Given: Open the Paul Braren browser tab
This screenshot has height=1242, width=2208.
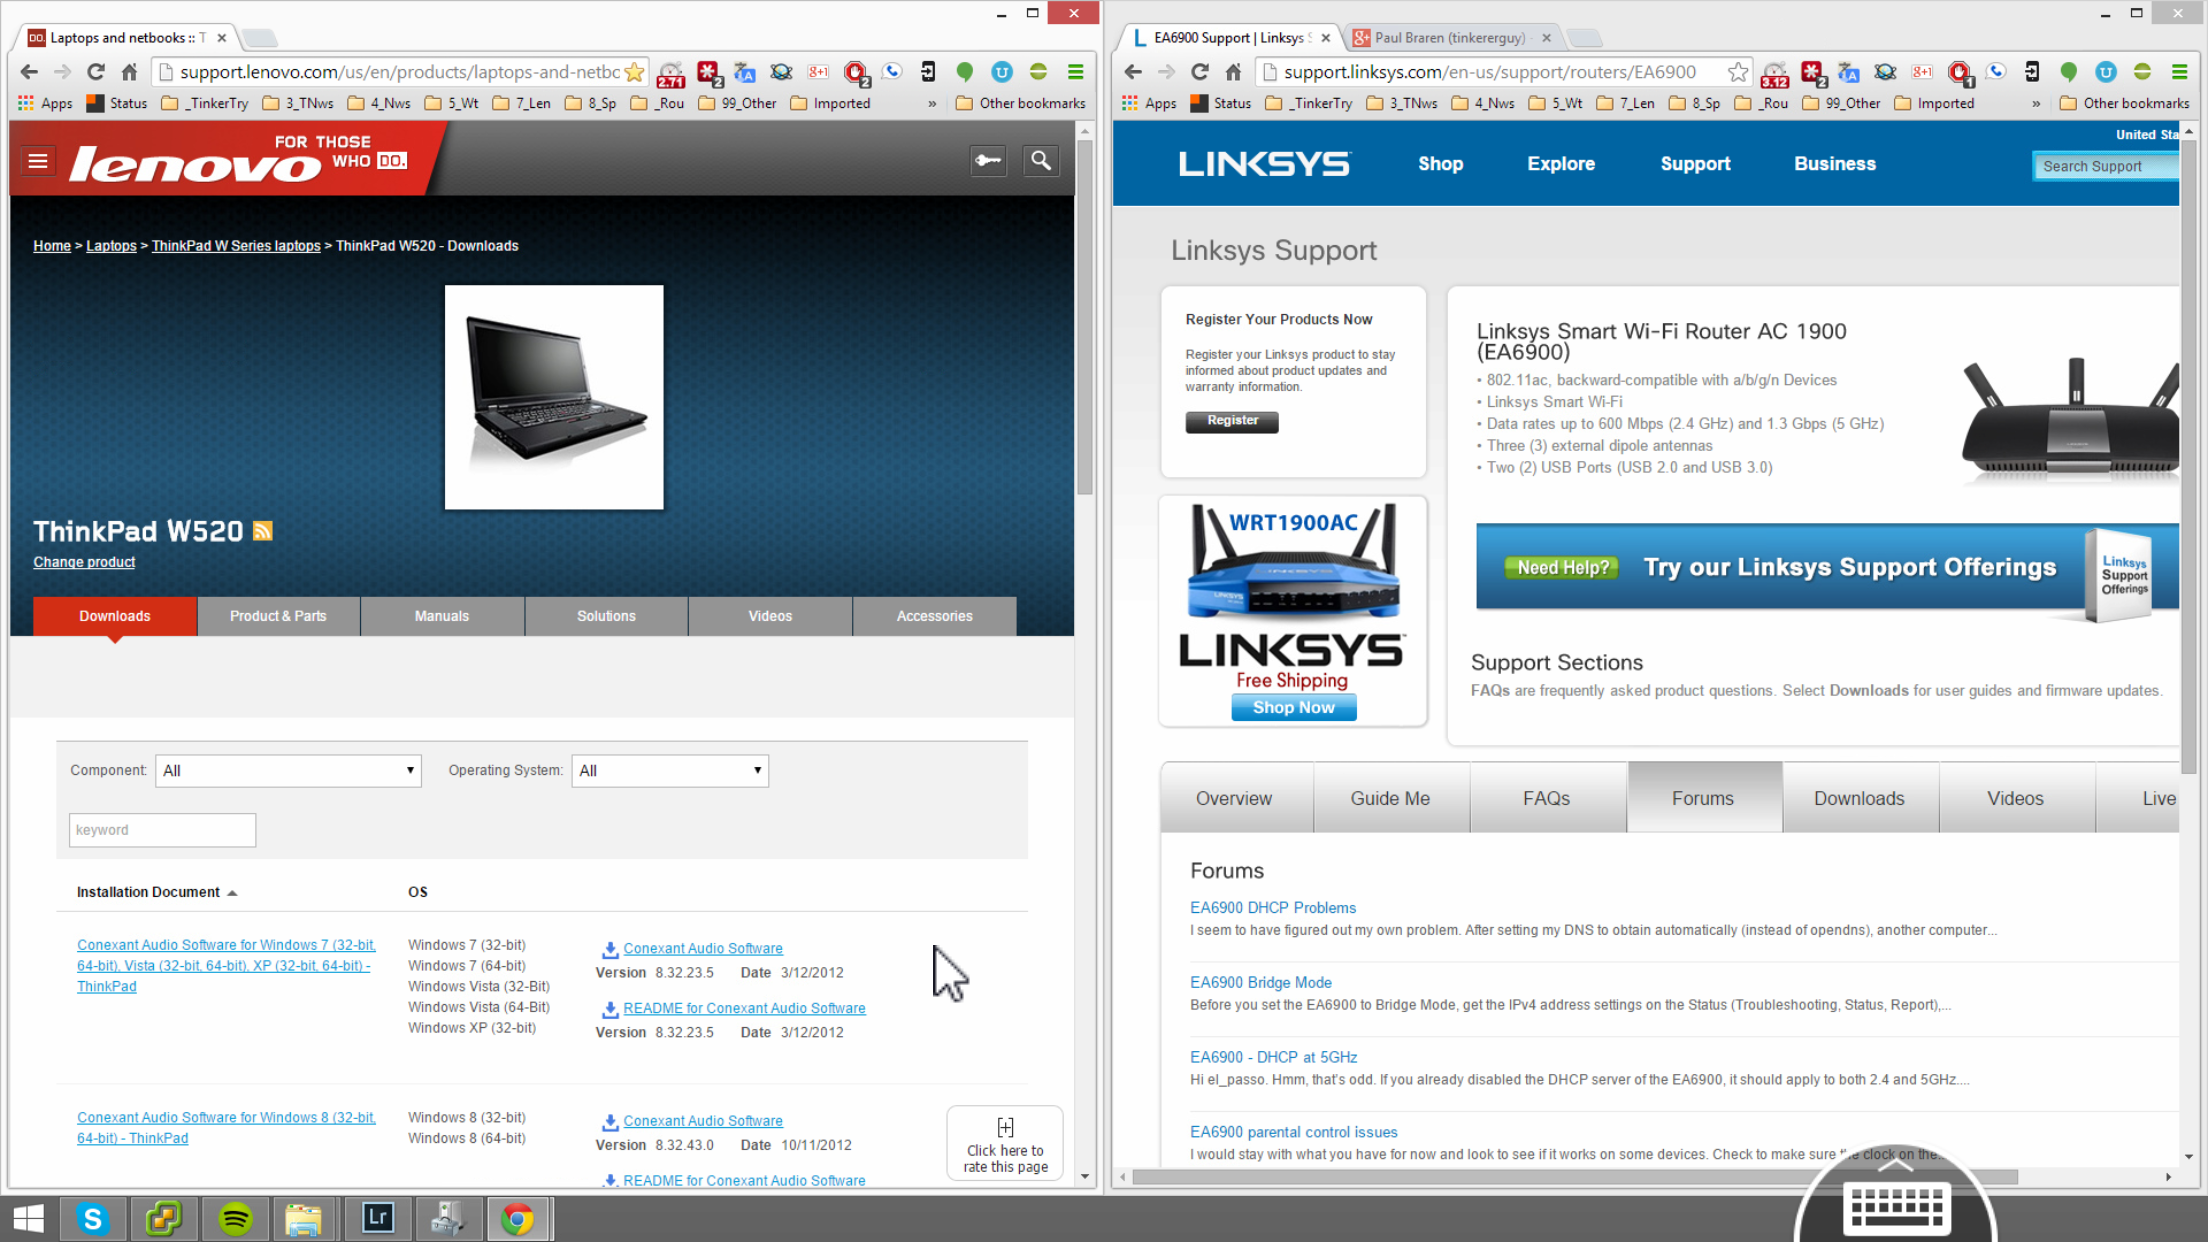Looking at the screenshot, I should point(1449,37).
